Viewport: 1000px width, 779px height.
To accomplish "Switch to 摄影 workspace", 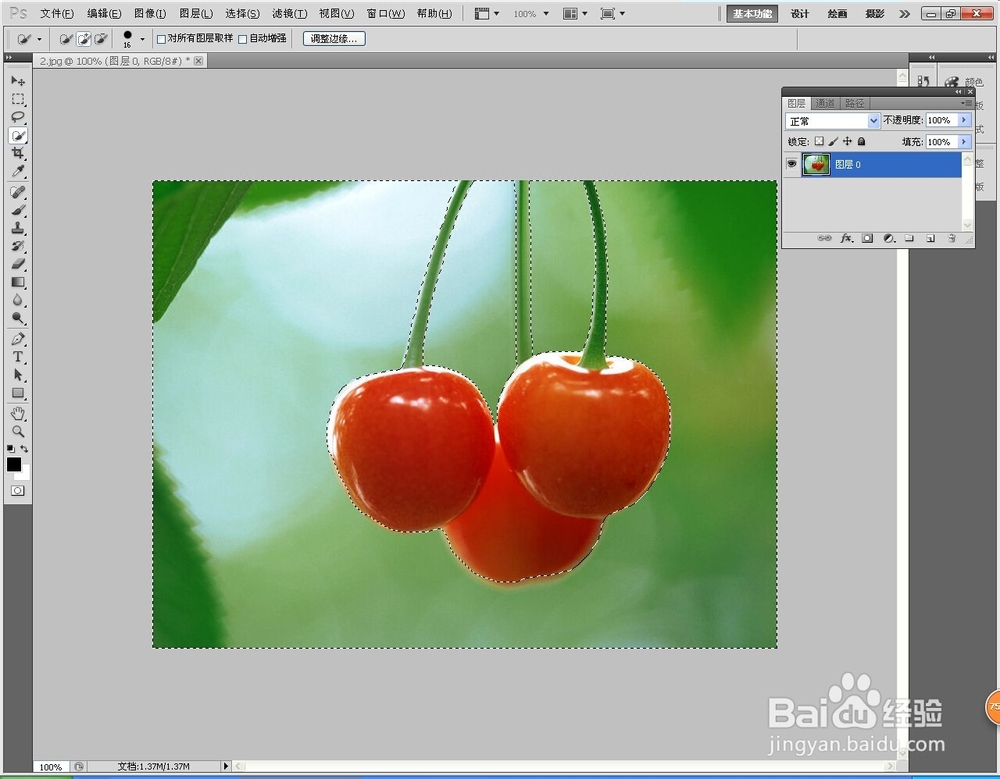I will 874,13.
